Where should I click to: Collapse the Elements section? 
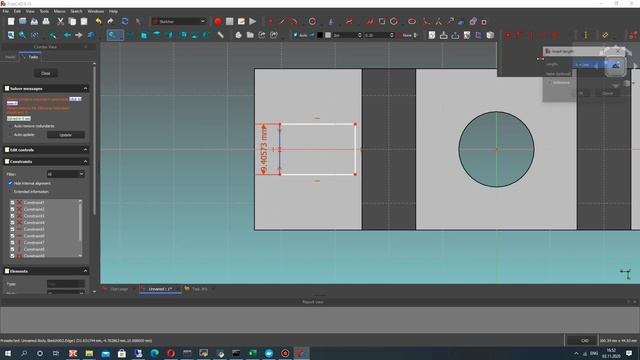click(x=85, y=271)
